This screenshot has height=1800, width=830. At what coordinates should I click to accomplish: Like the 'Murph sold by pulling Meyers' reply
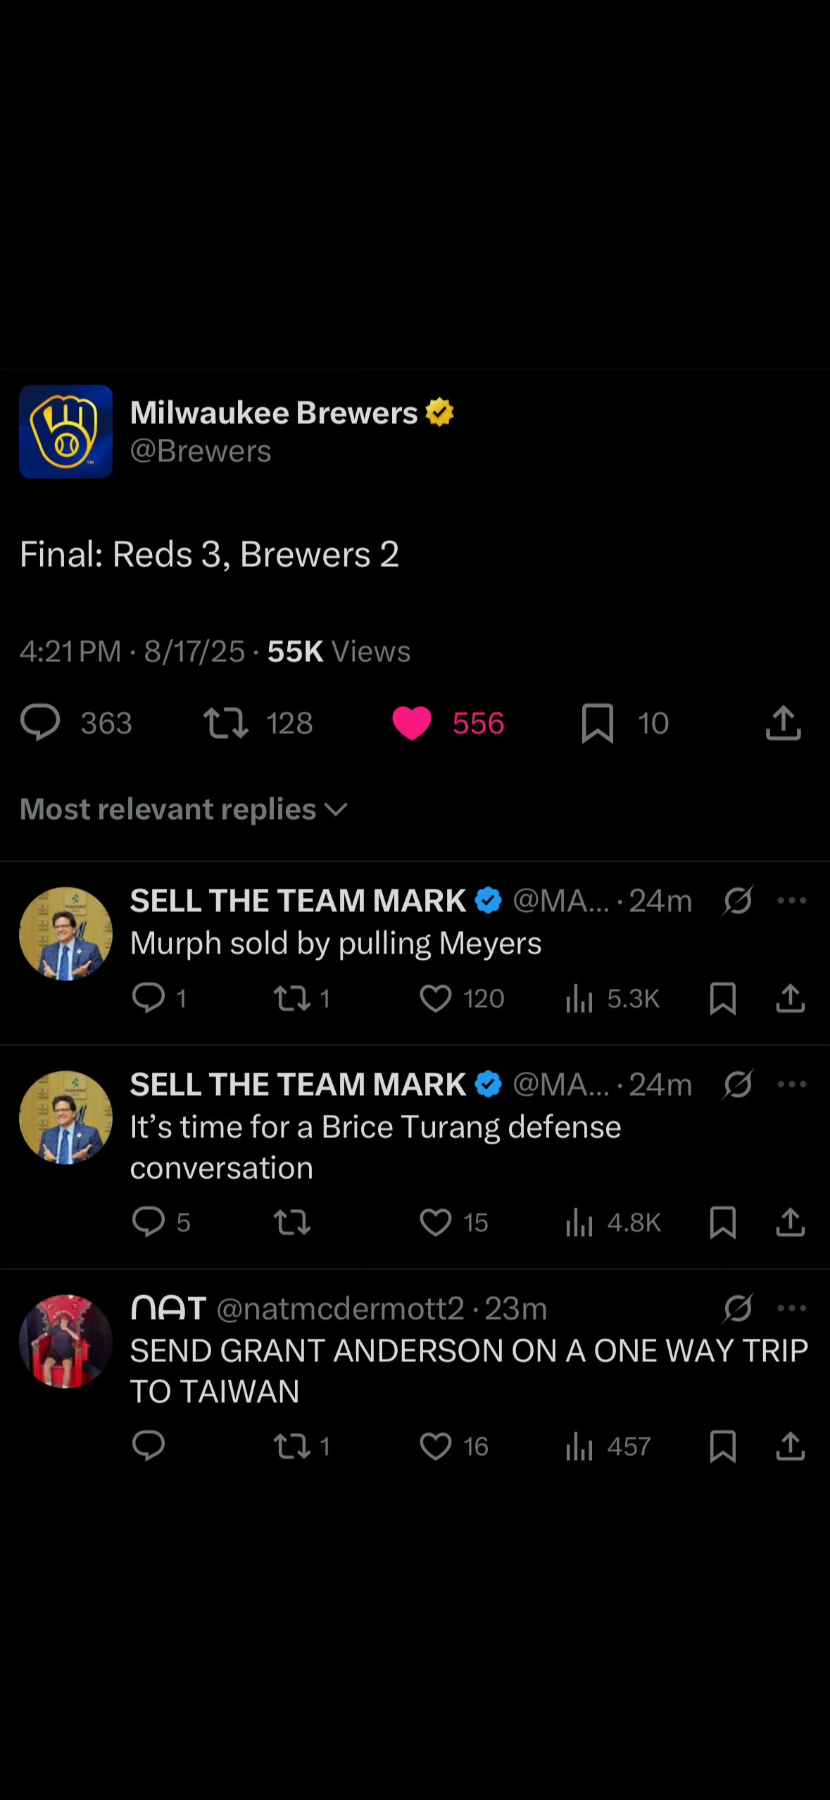point(436,998)
